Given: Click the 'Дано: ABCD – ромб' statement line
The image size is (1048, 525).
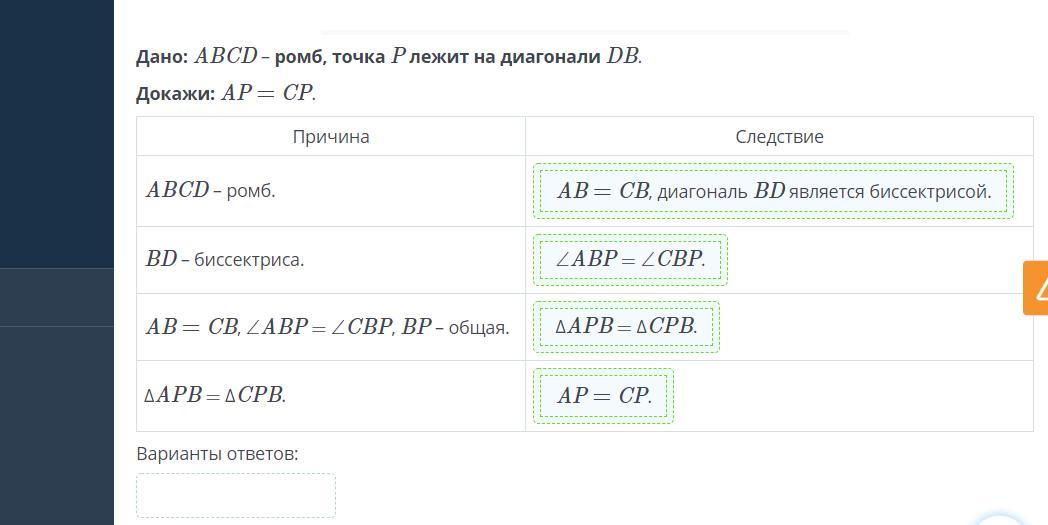Looking at the screenshot, I should click(389, 57).
